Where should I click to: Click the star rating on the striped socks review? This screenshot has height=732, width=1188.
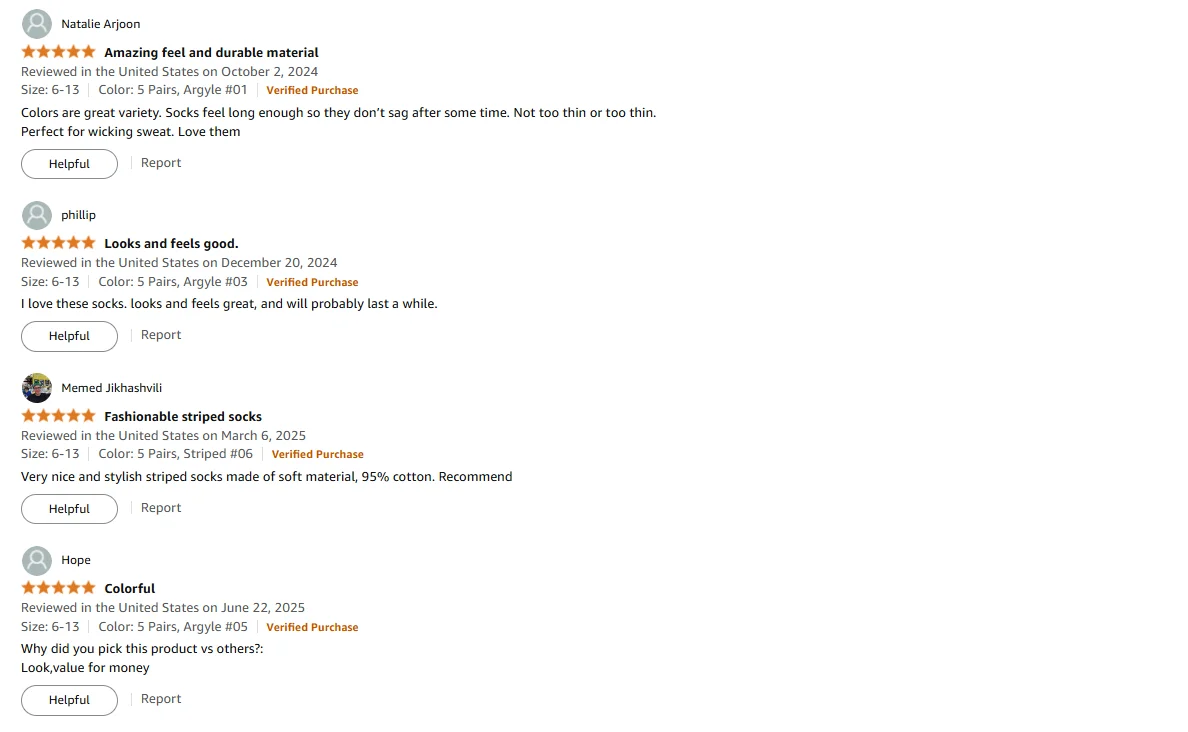point(58,415)
